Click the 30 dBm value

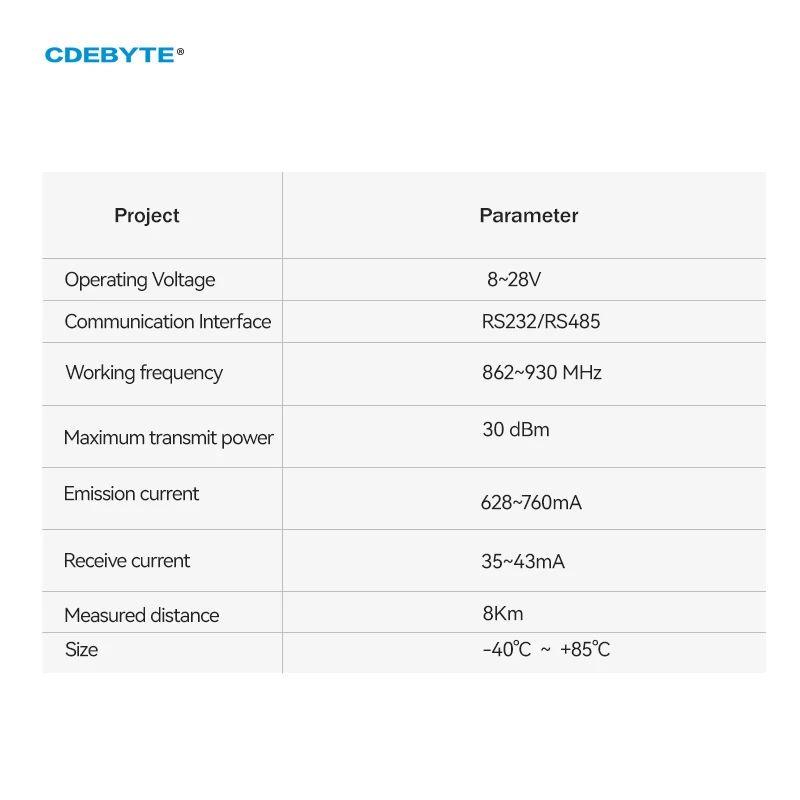point(516,430)
